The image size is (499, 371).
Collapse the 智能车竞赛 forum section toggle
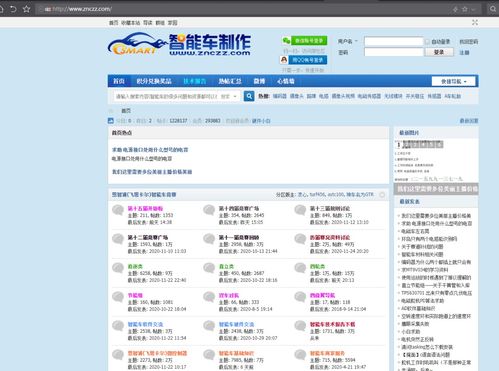pyautogui.click(x=382, y=195)
